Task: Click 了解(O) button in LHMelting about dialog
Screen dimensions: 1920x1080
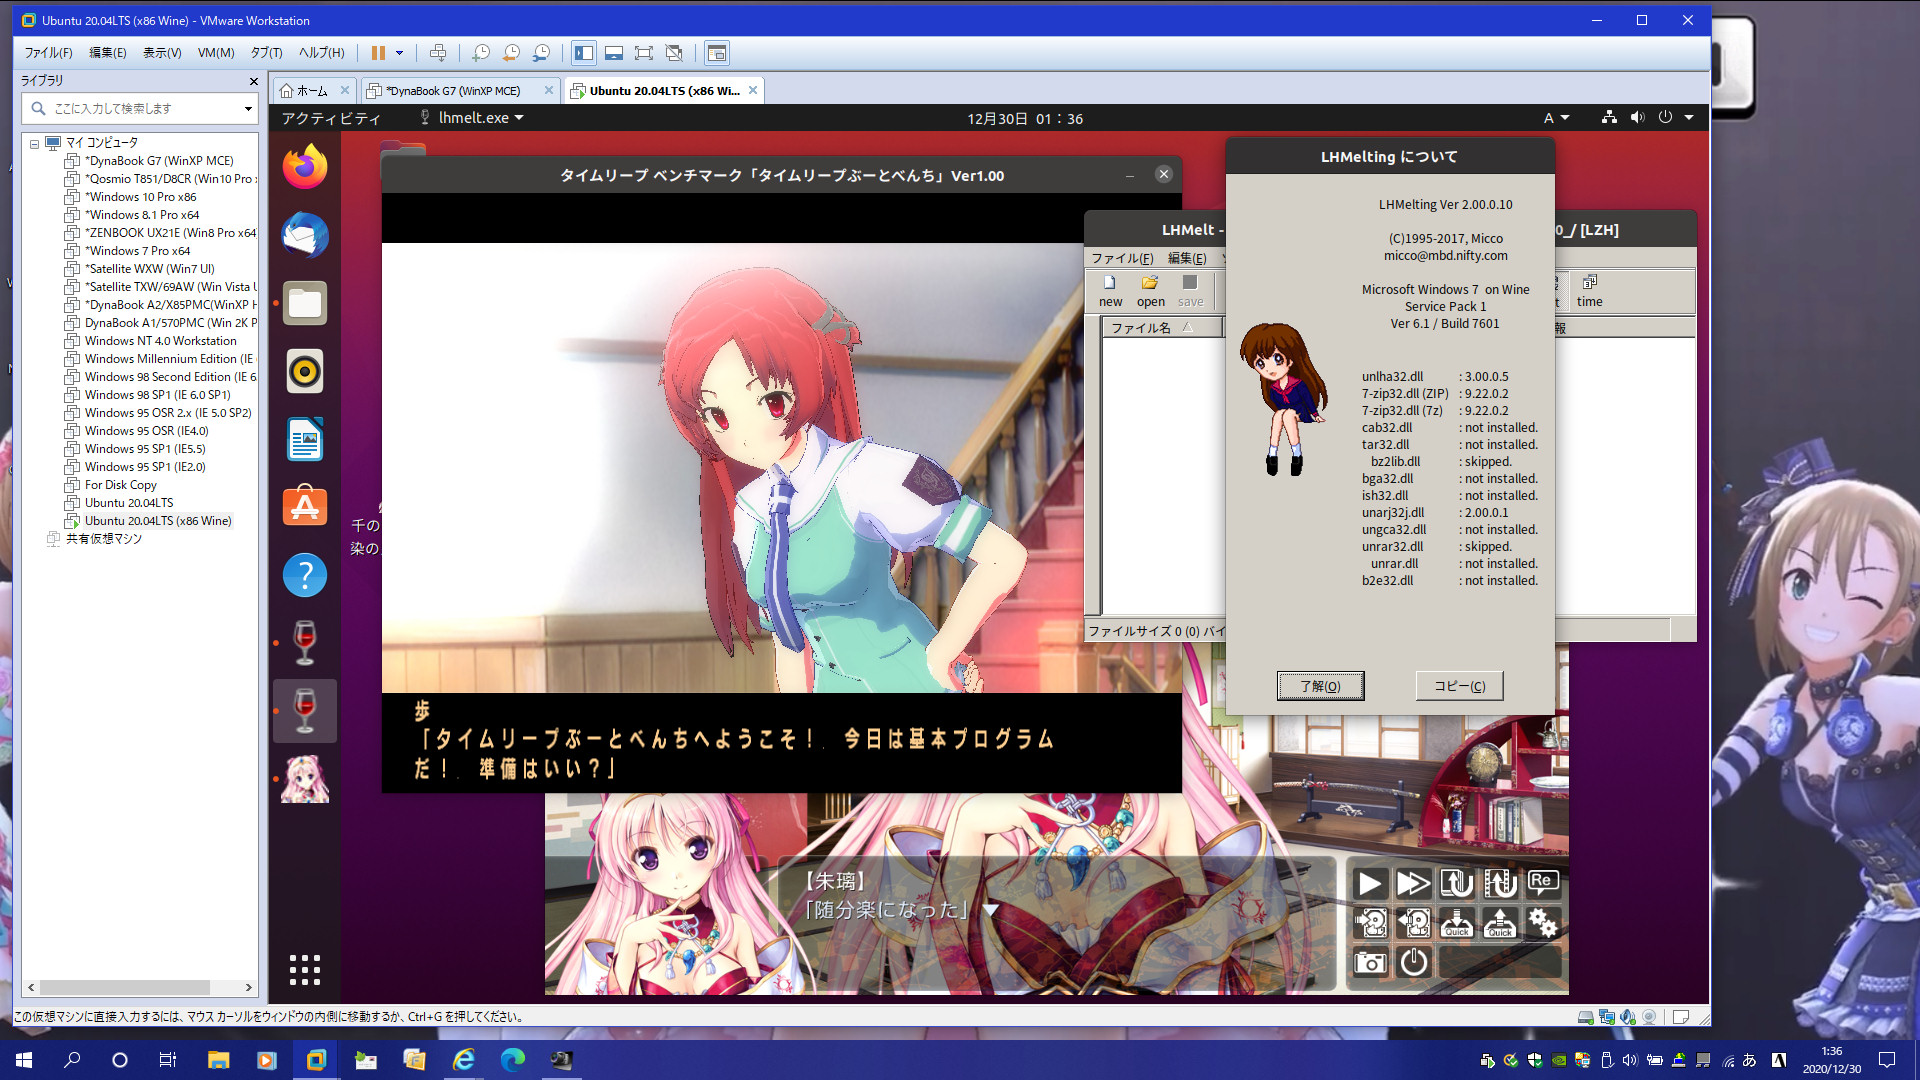Action: point(1320,686)
